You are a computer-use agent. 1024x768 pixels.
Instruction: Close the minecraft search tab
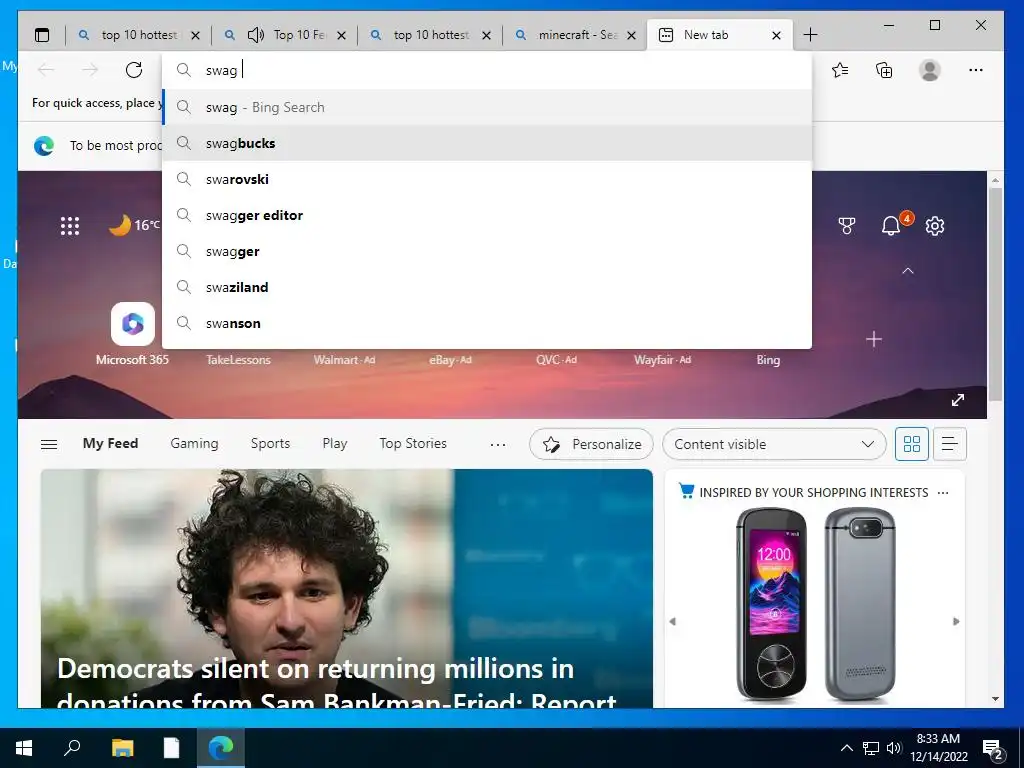(632, 35)
